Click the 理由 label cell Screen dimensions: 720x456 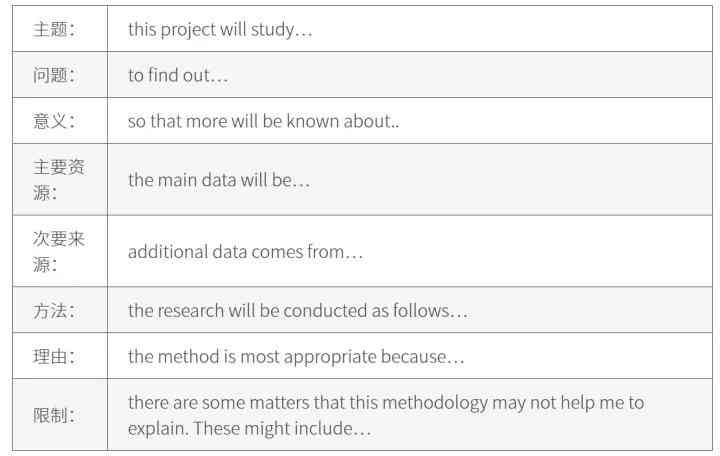point(60,355)
